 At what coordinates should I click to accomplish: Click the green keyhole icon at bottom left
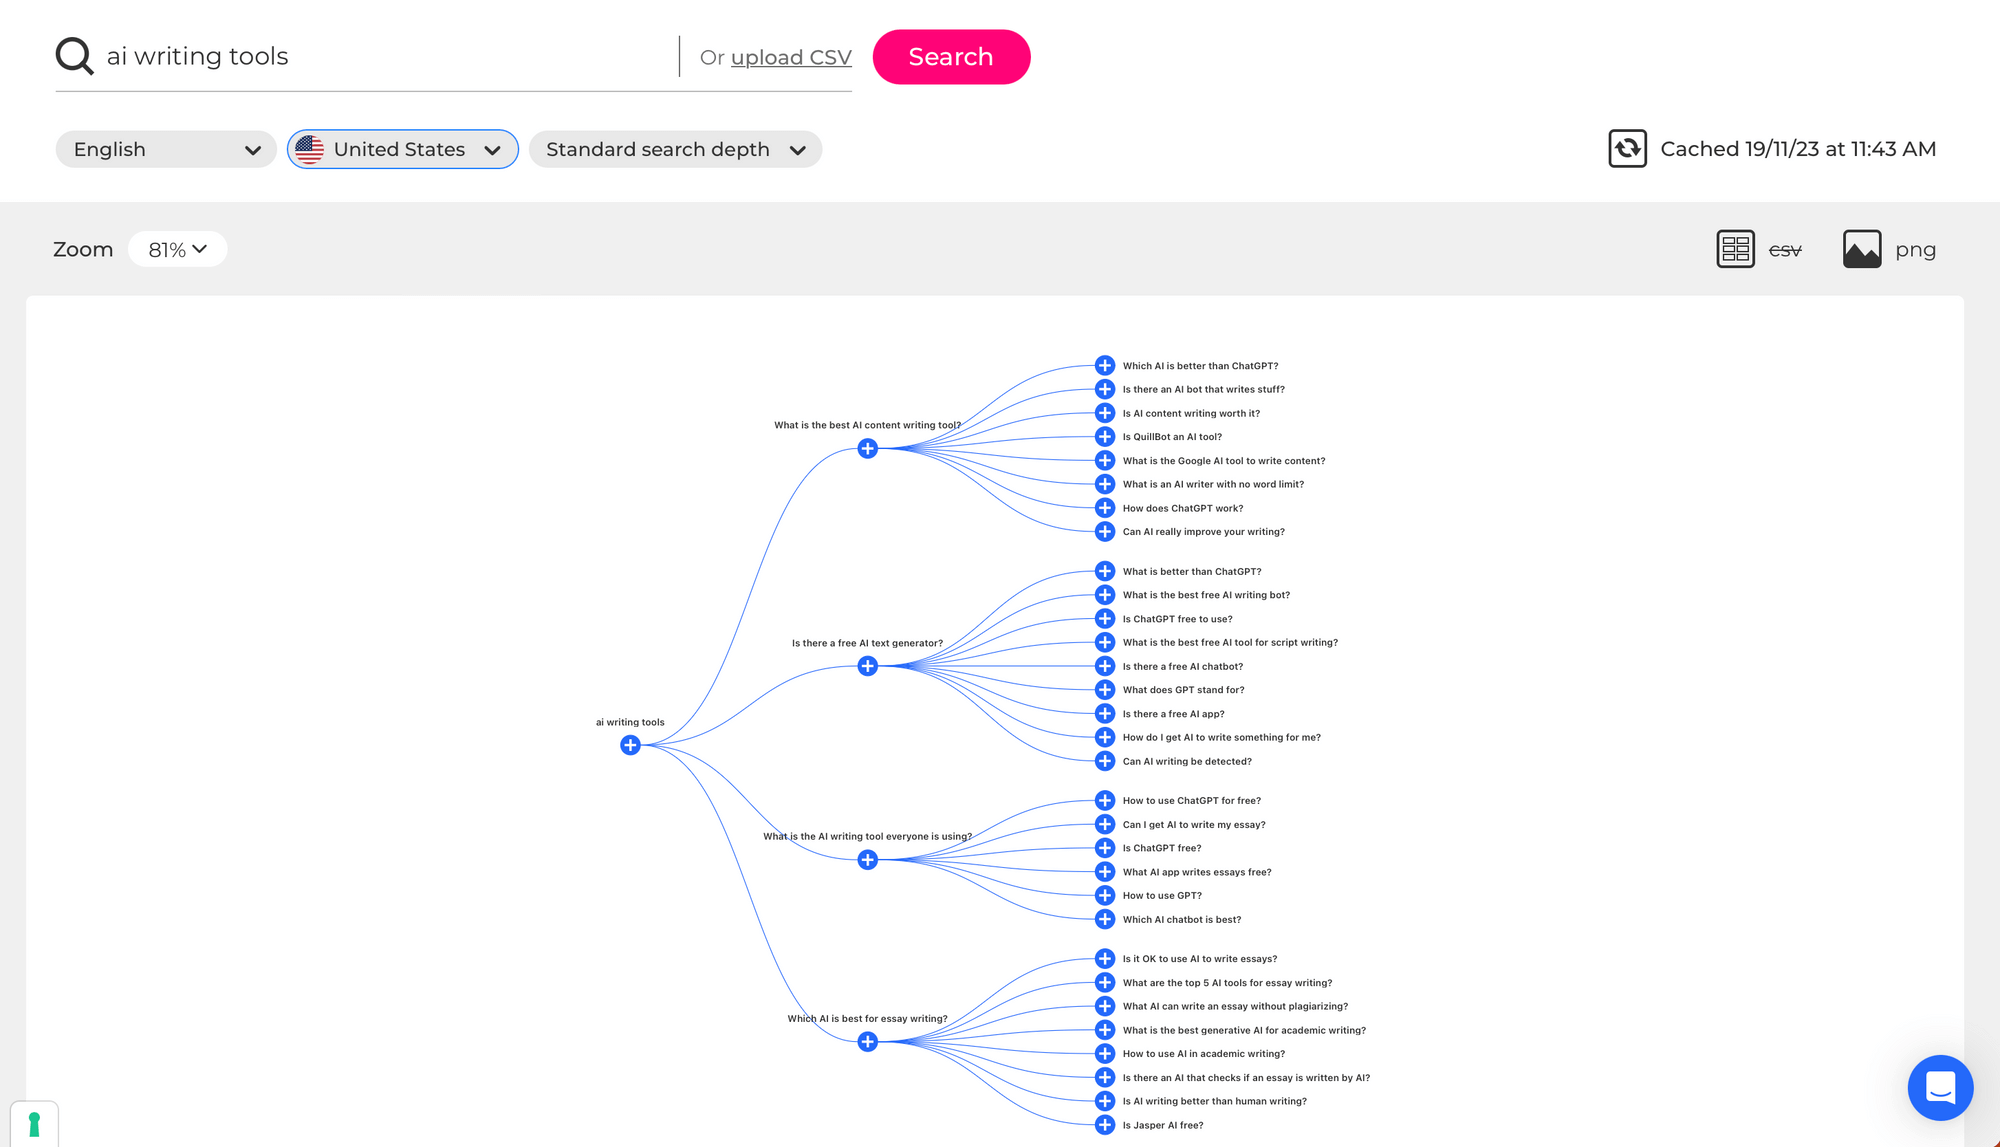click(x=34, y=1124)
